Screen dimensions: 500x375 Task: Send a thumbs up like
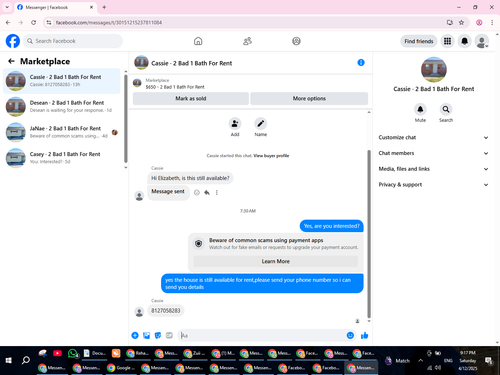pyautogui.click(x=364, y=335)
